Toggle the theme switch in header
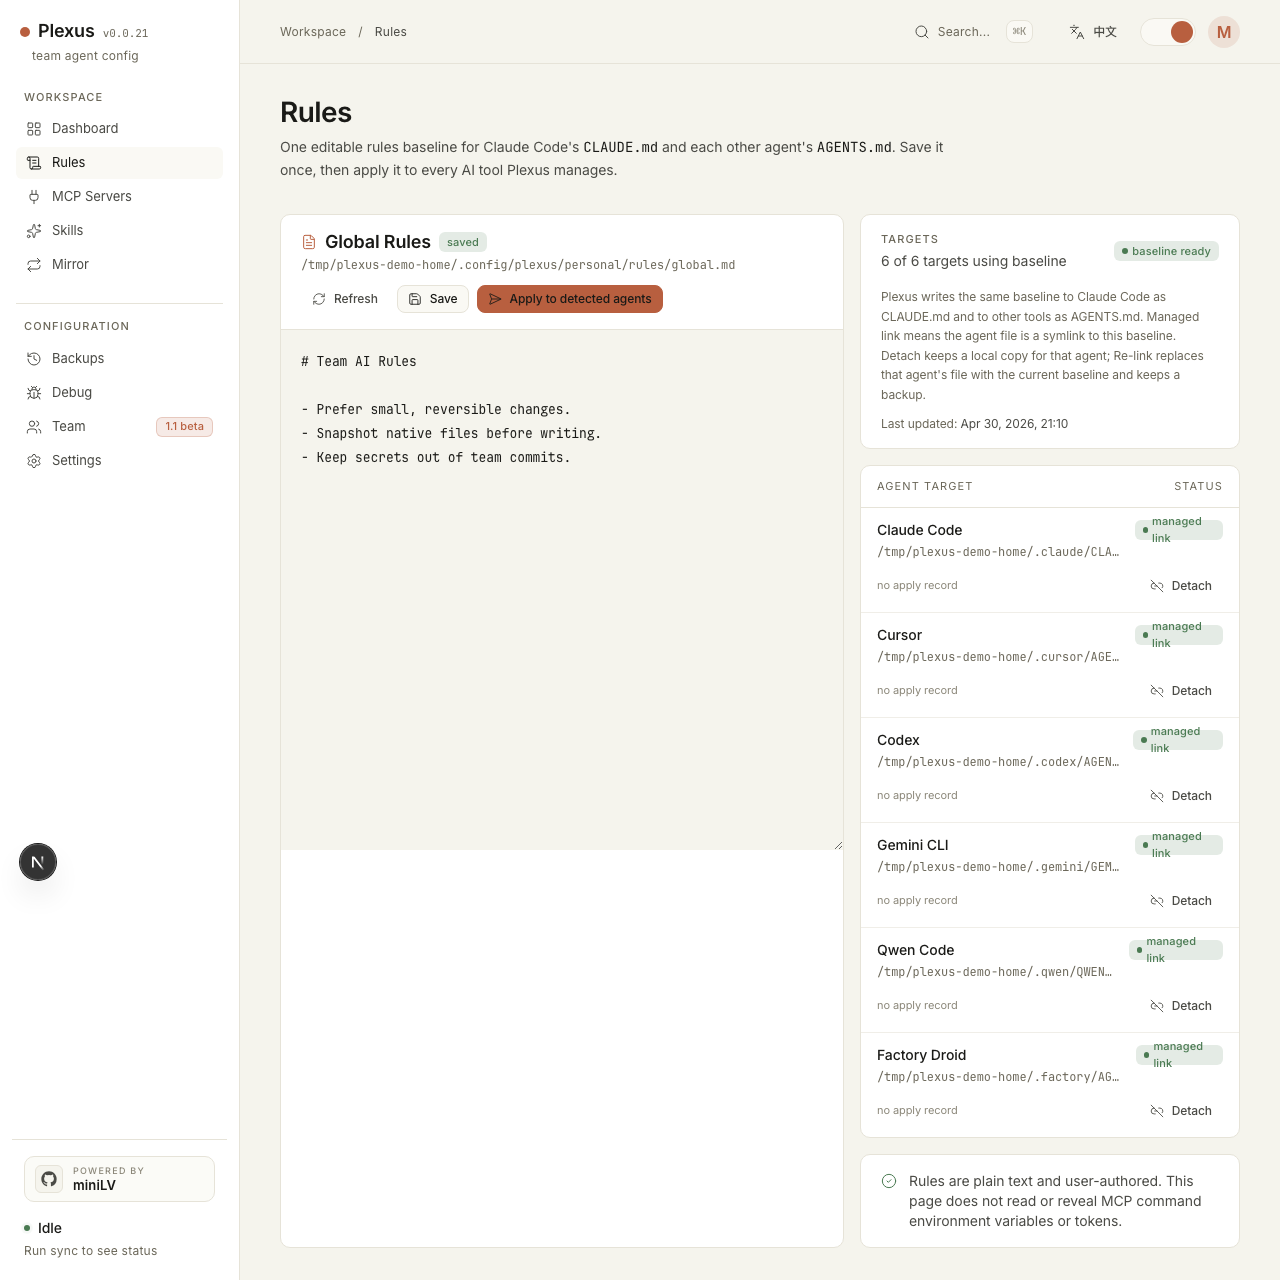The width and height of the screenshot is (1280, 1280). (x=1168, y=32)
